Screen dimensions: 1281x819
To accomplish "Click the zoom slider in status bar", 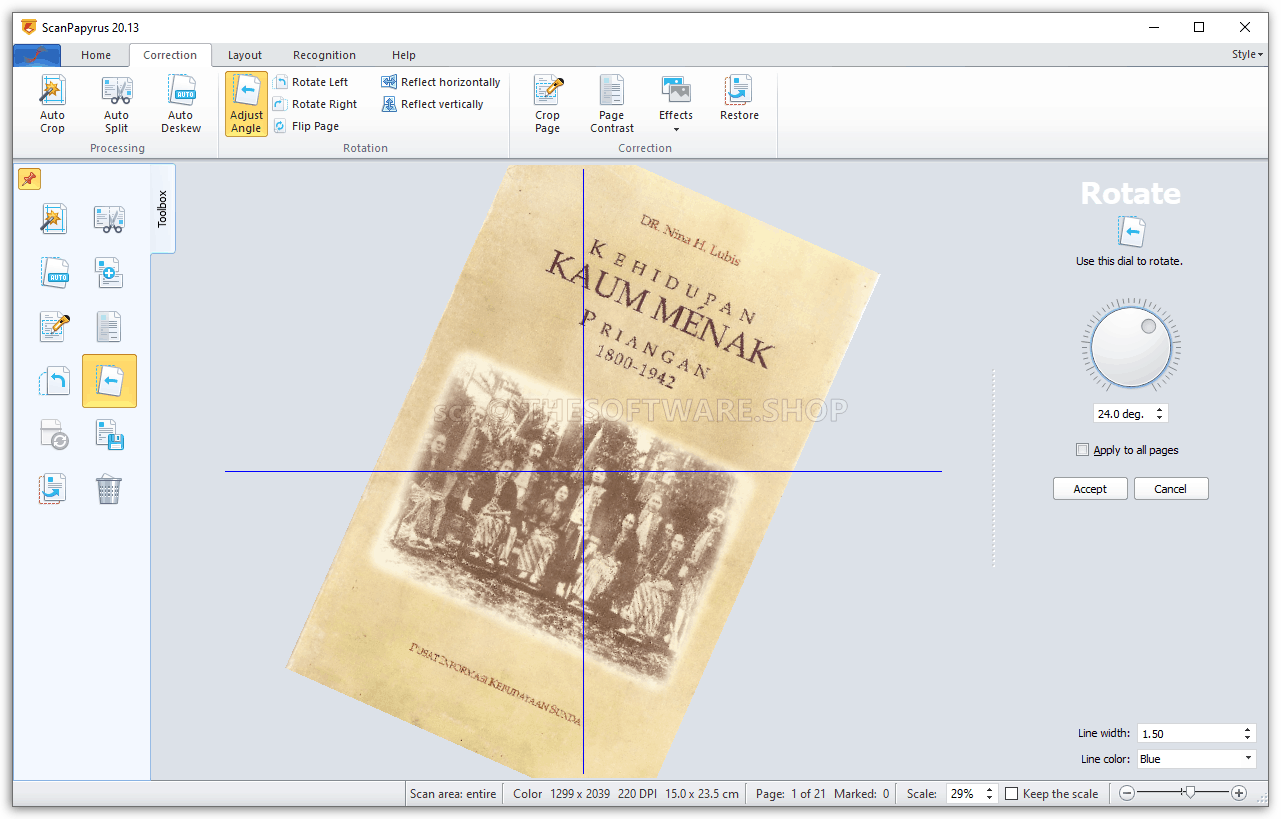I will tap(1188, 793).
